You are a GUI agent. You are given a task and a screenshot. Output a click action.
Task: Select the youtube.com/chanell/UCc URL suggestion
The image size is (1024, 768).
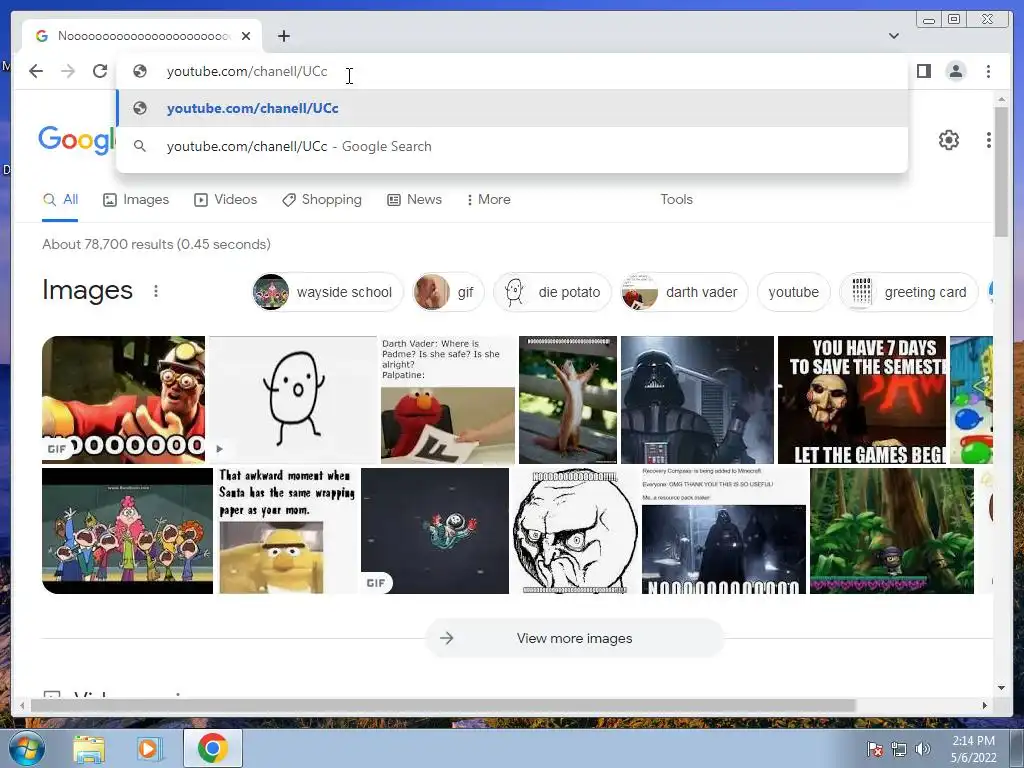(x=512, y=108)
